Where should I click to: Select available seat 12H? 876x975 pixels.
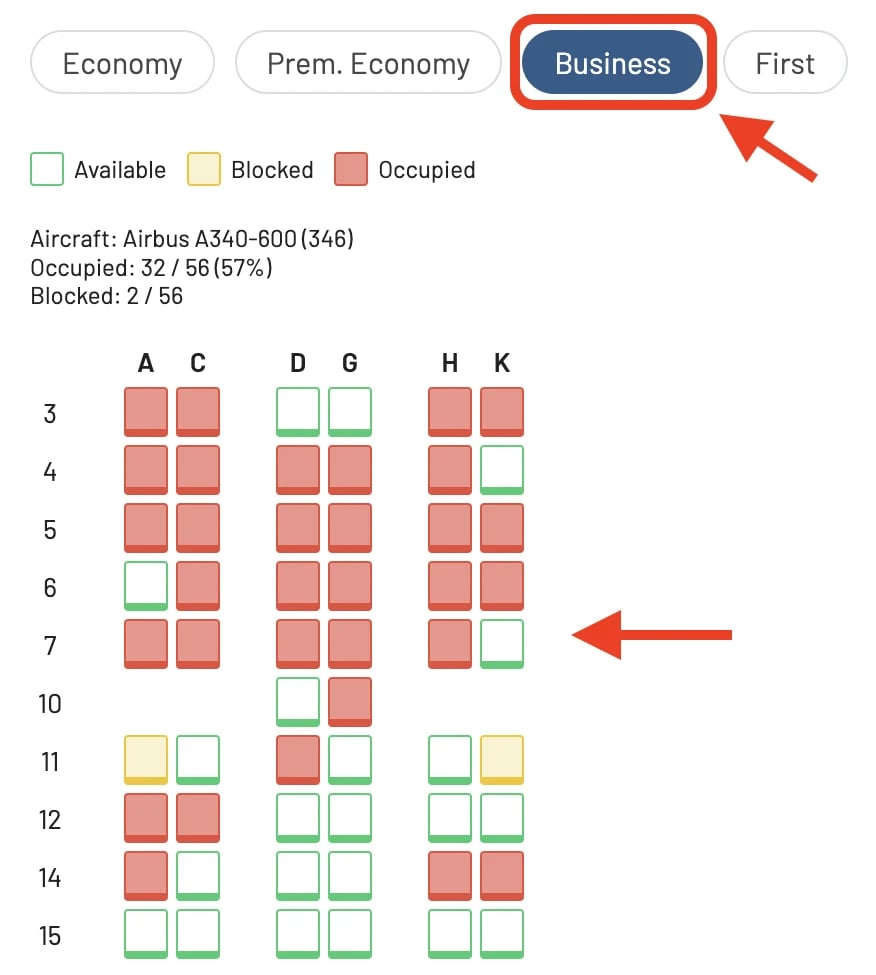click(x=450, y=818)
